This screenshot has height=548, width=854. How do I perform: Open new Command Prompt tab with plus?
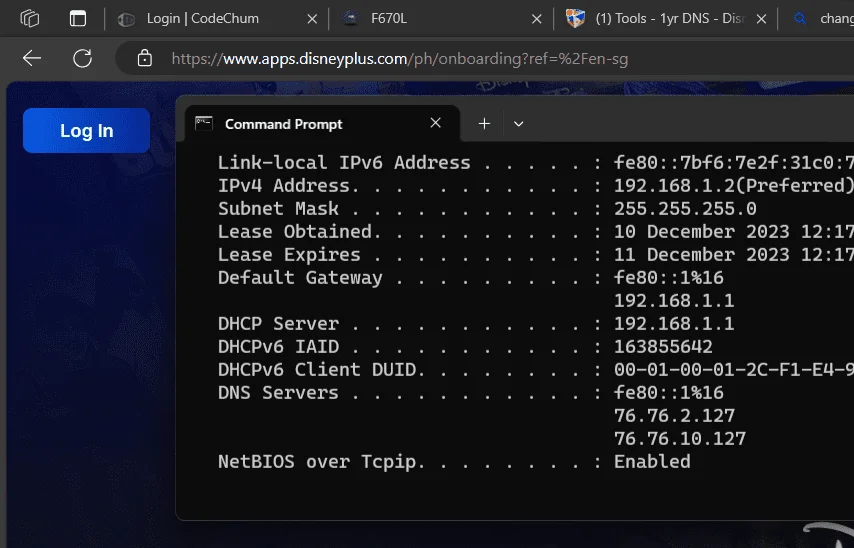(484, 124)
